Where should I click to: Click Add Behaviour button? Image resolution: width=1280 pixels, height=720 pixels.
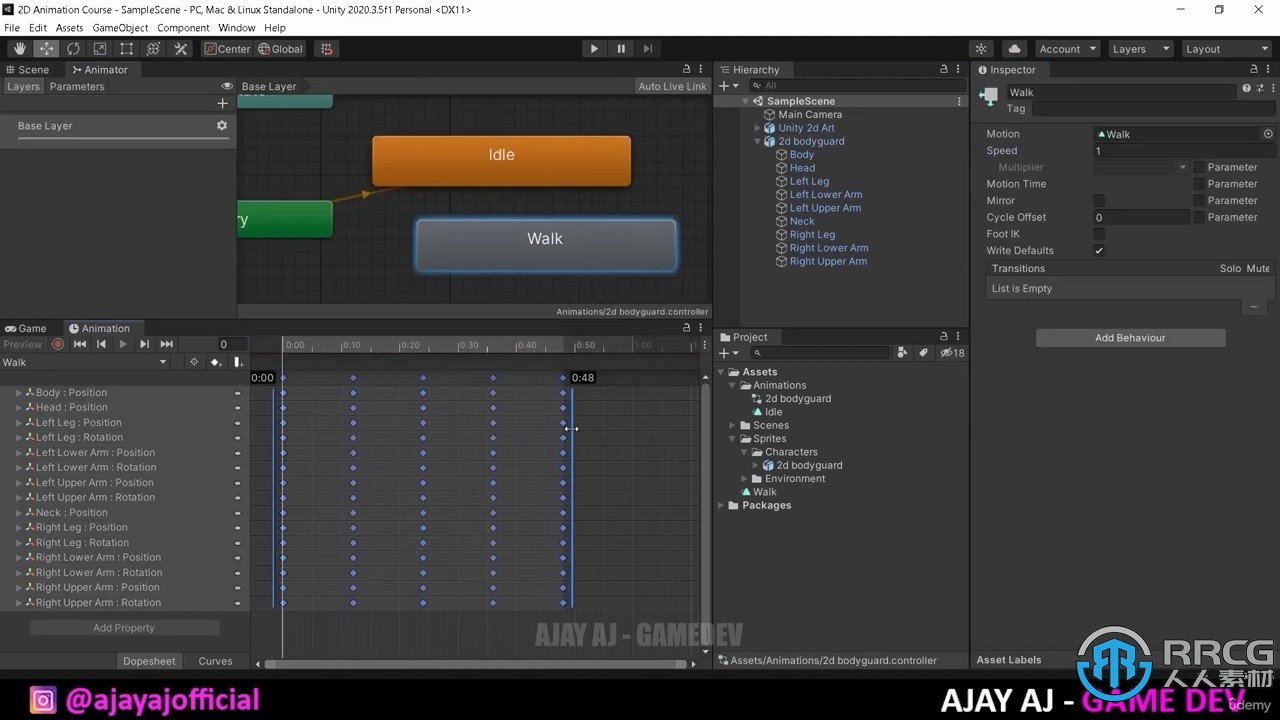click(1130, 338)
